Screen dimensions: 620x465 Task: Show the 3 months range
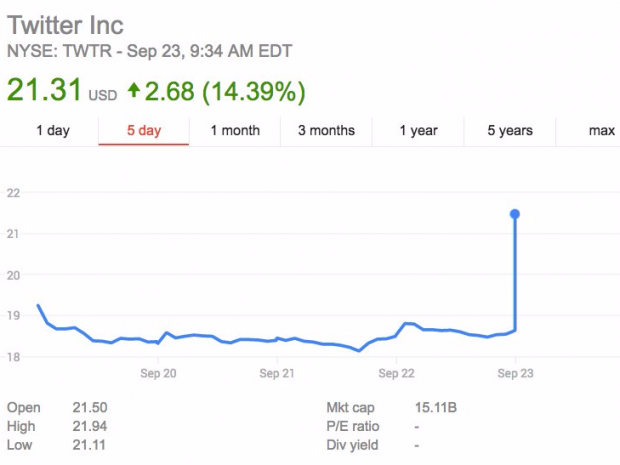[326, 131]
